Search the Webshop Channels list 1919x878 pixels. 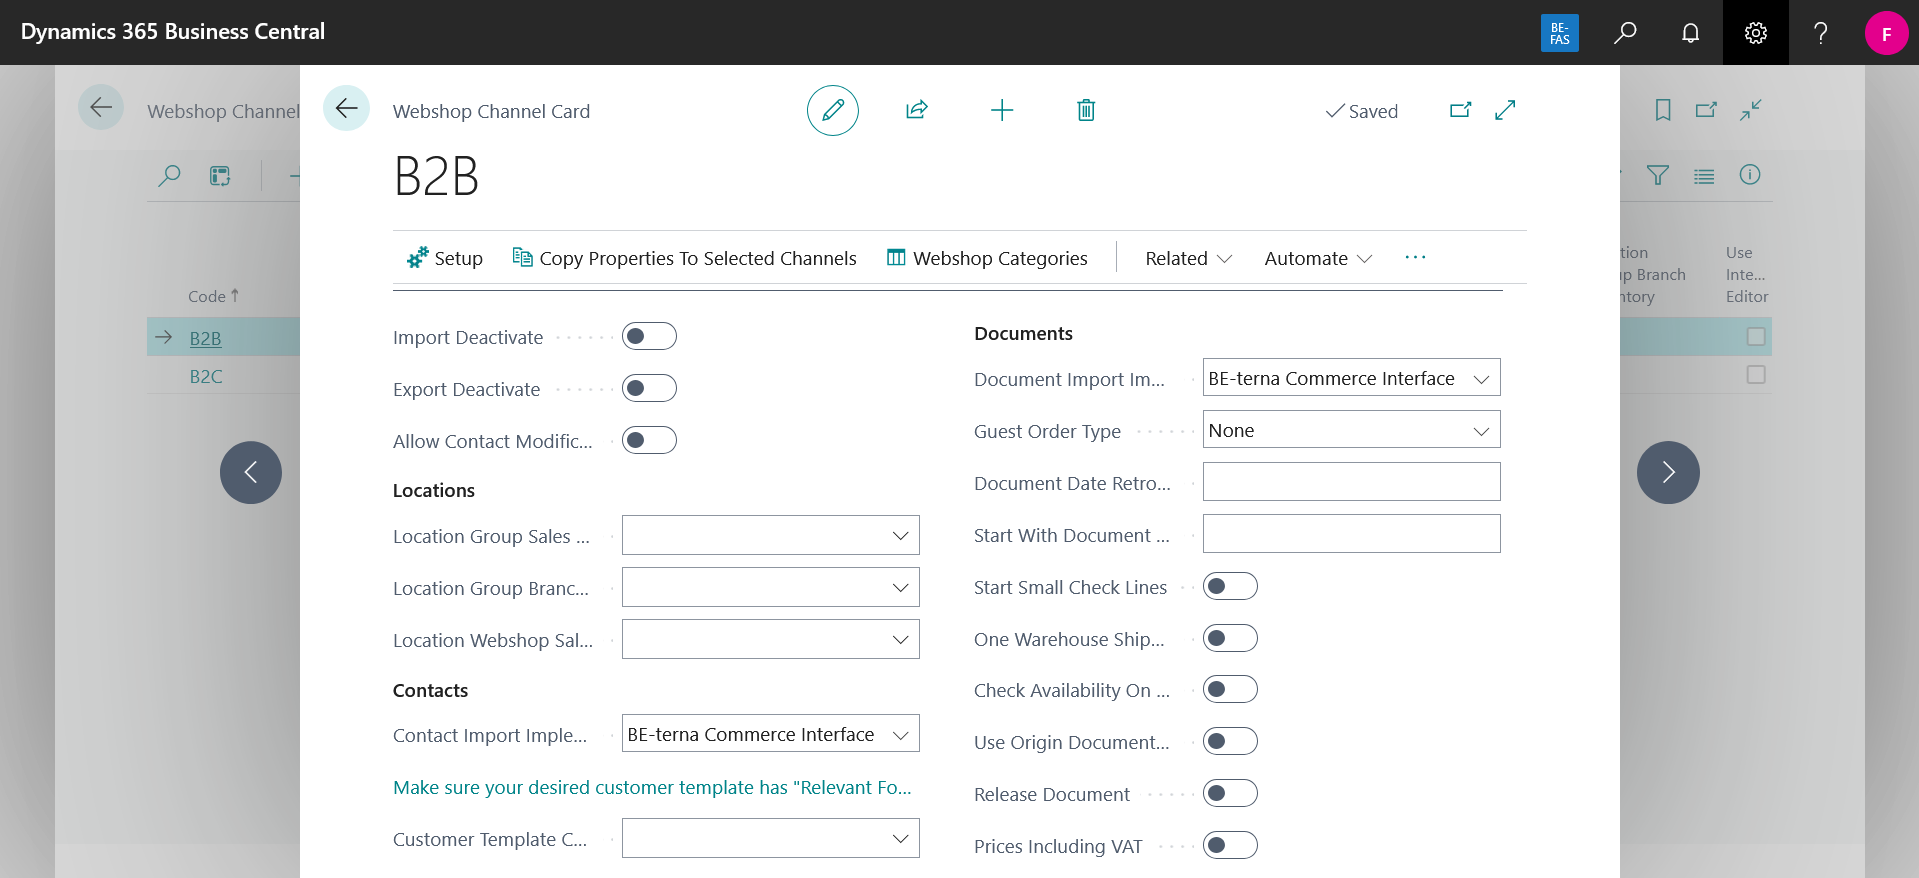170,176
